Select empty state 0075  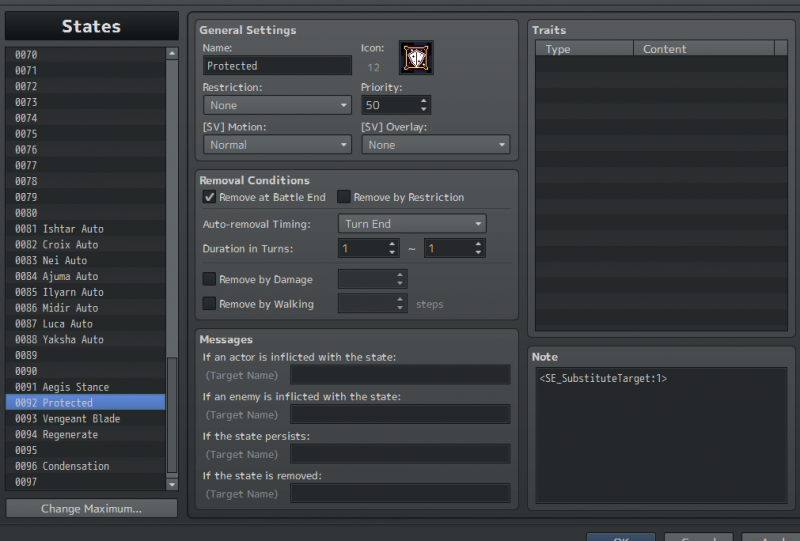(x=85, y=134)
